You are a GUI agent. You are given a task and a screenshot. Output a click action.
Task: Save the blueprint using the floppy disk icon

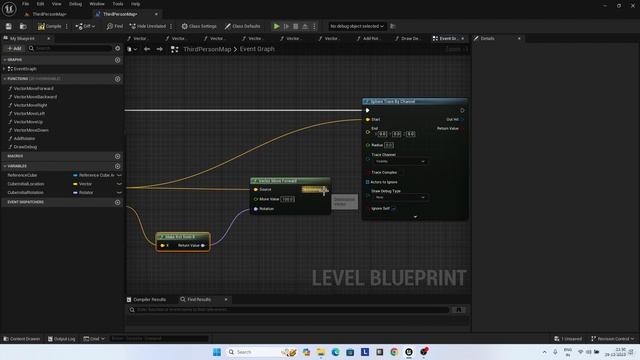9,26
